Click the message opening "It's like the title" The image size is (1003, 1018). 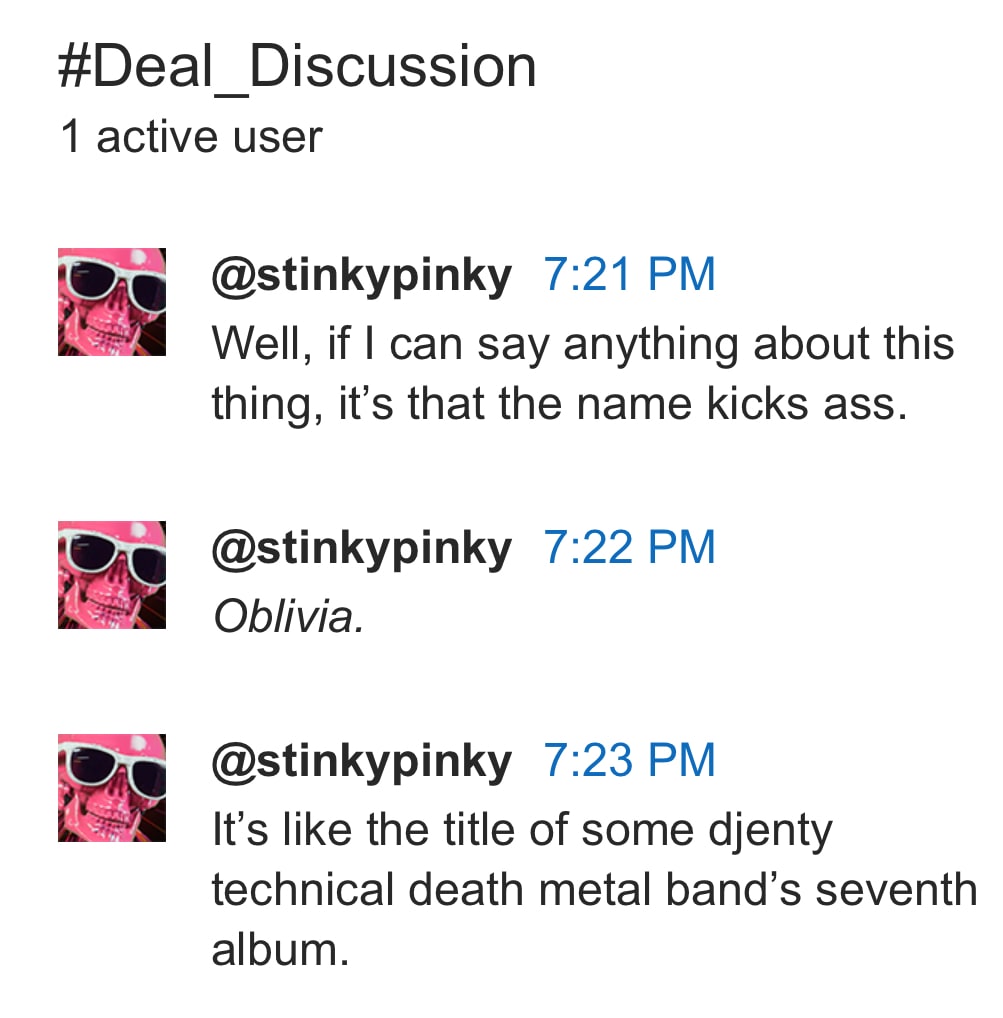coord(520,831)
